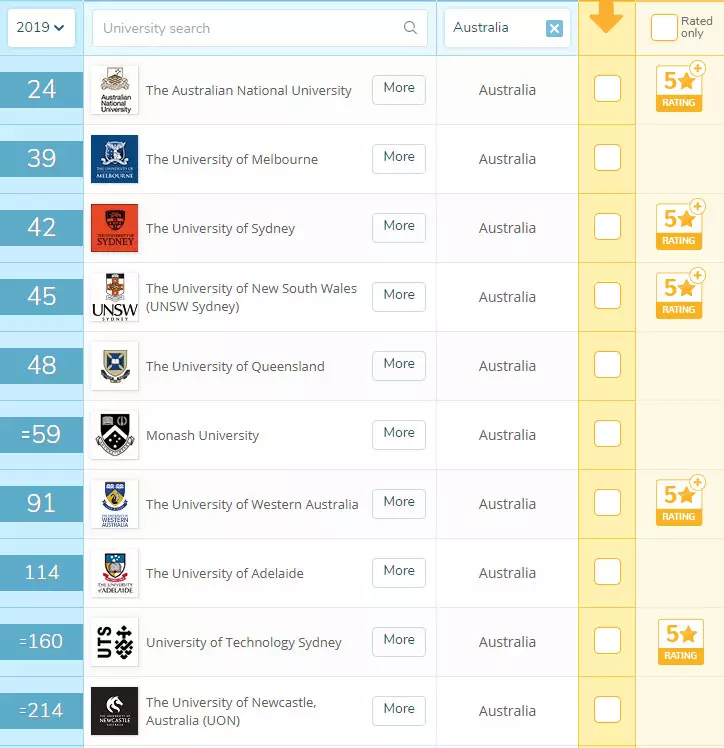Open University of Technology Sydney rating badge

680,642
